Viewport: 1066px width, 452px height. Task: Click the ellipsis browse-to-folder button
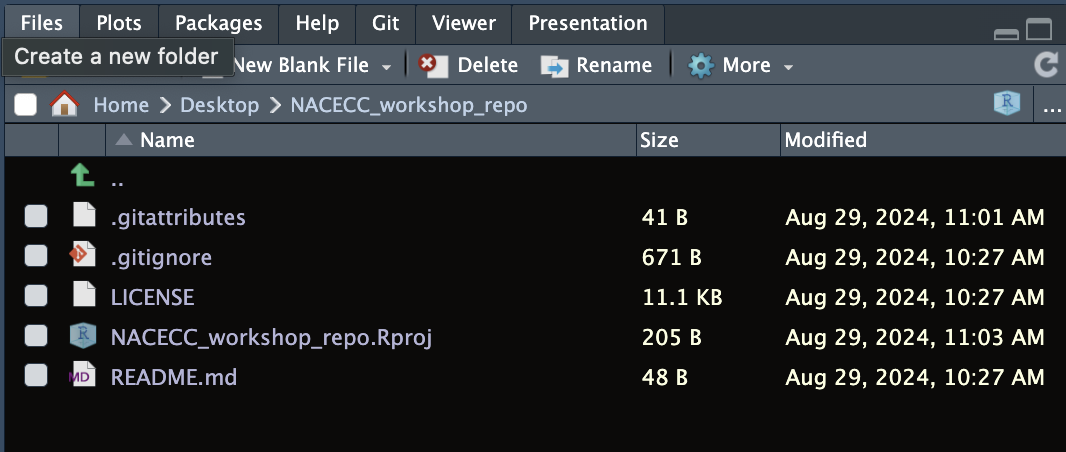click(1051, 106)
